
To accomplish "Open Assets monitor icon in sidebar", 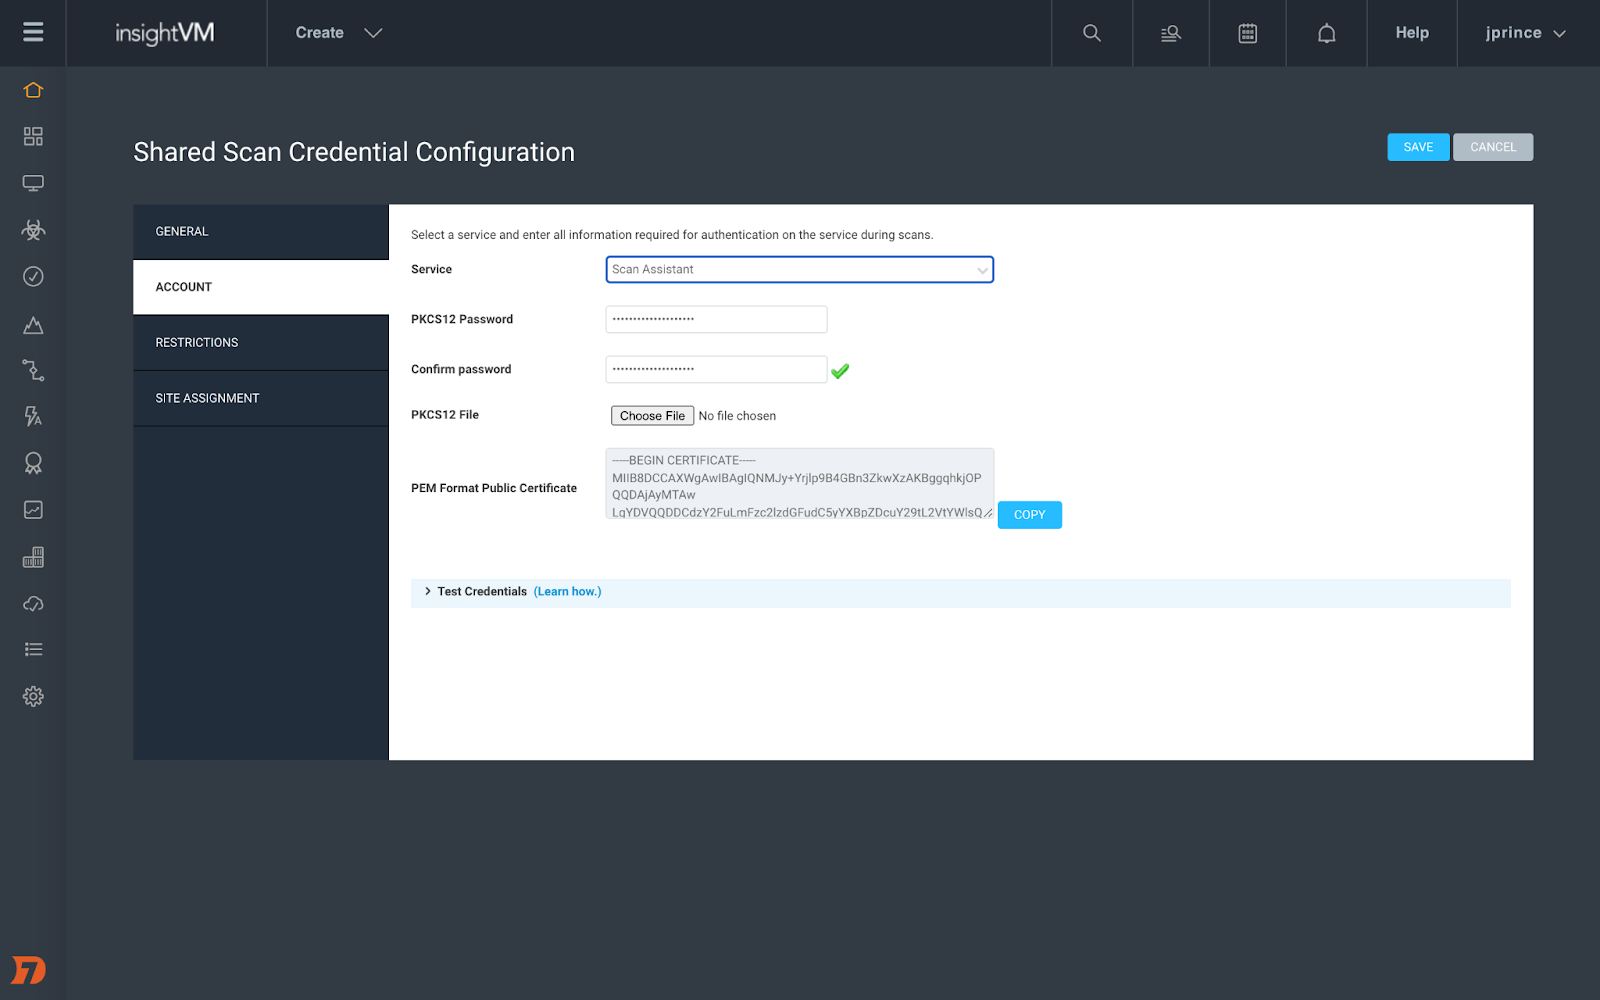I will (33, 183).
